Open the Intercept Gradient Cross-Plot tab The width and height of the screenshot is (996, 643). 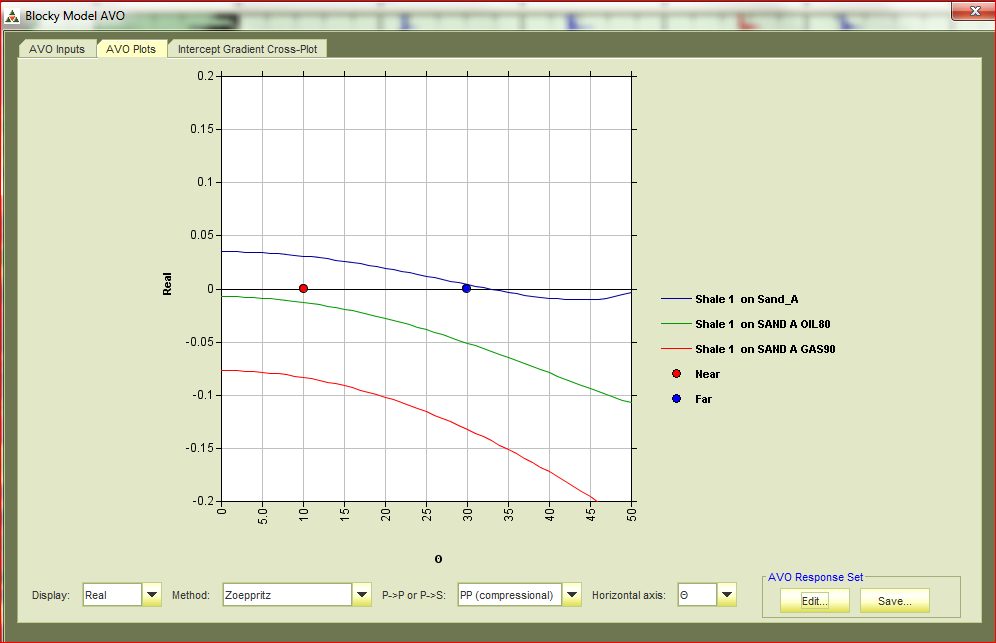tap(247, 49)
